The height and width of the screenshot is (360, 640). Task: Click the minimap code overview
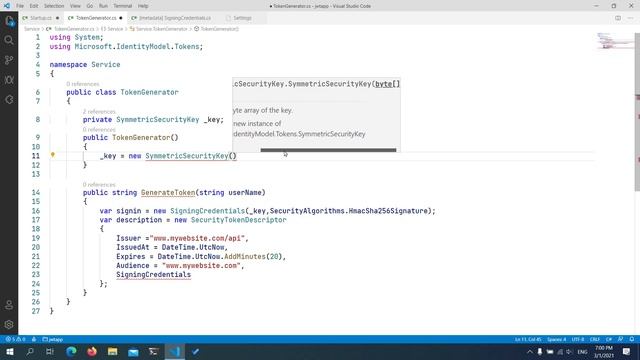pyautogui.click(x=615, y=41)
